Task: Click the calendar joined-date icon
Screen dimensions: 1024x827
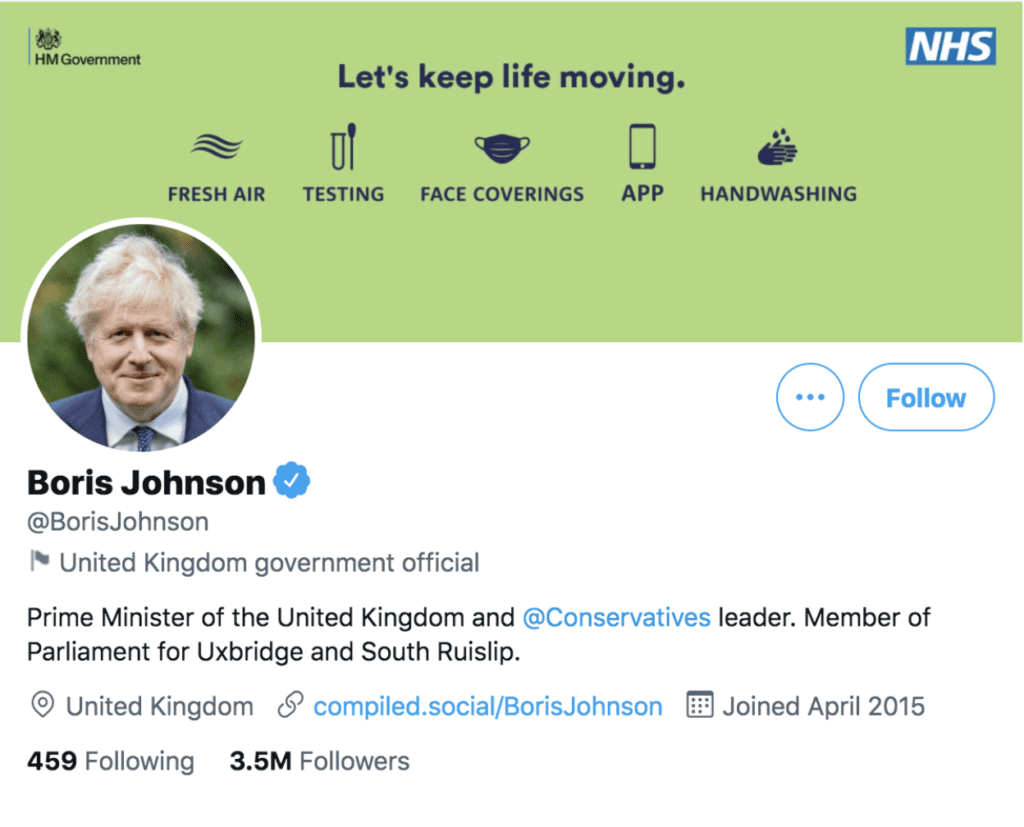Action: tap(699, 705)
